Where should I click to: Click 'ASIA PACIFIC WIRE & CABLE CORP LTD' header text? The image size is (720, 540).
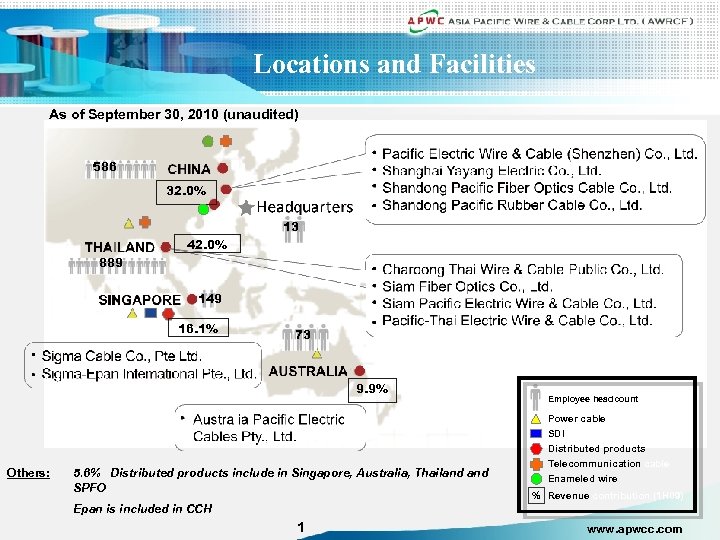571,21
